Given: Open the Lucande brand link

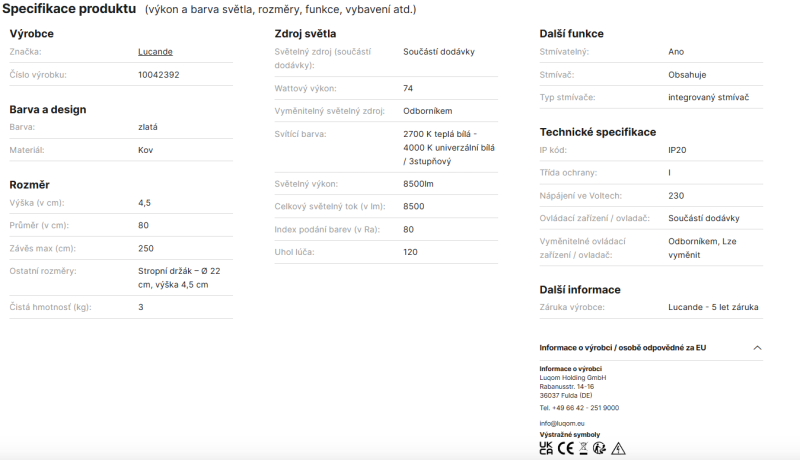Looking at the screenshot, I should point(155,52).
